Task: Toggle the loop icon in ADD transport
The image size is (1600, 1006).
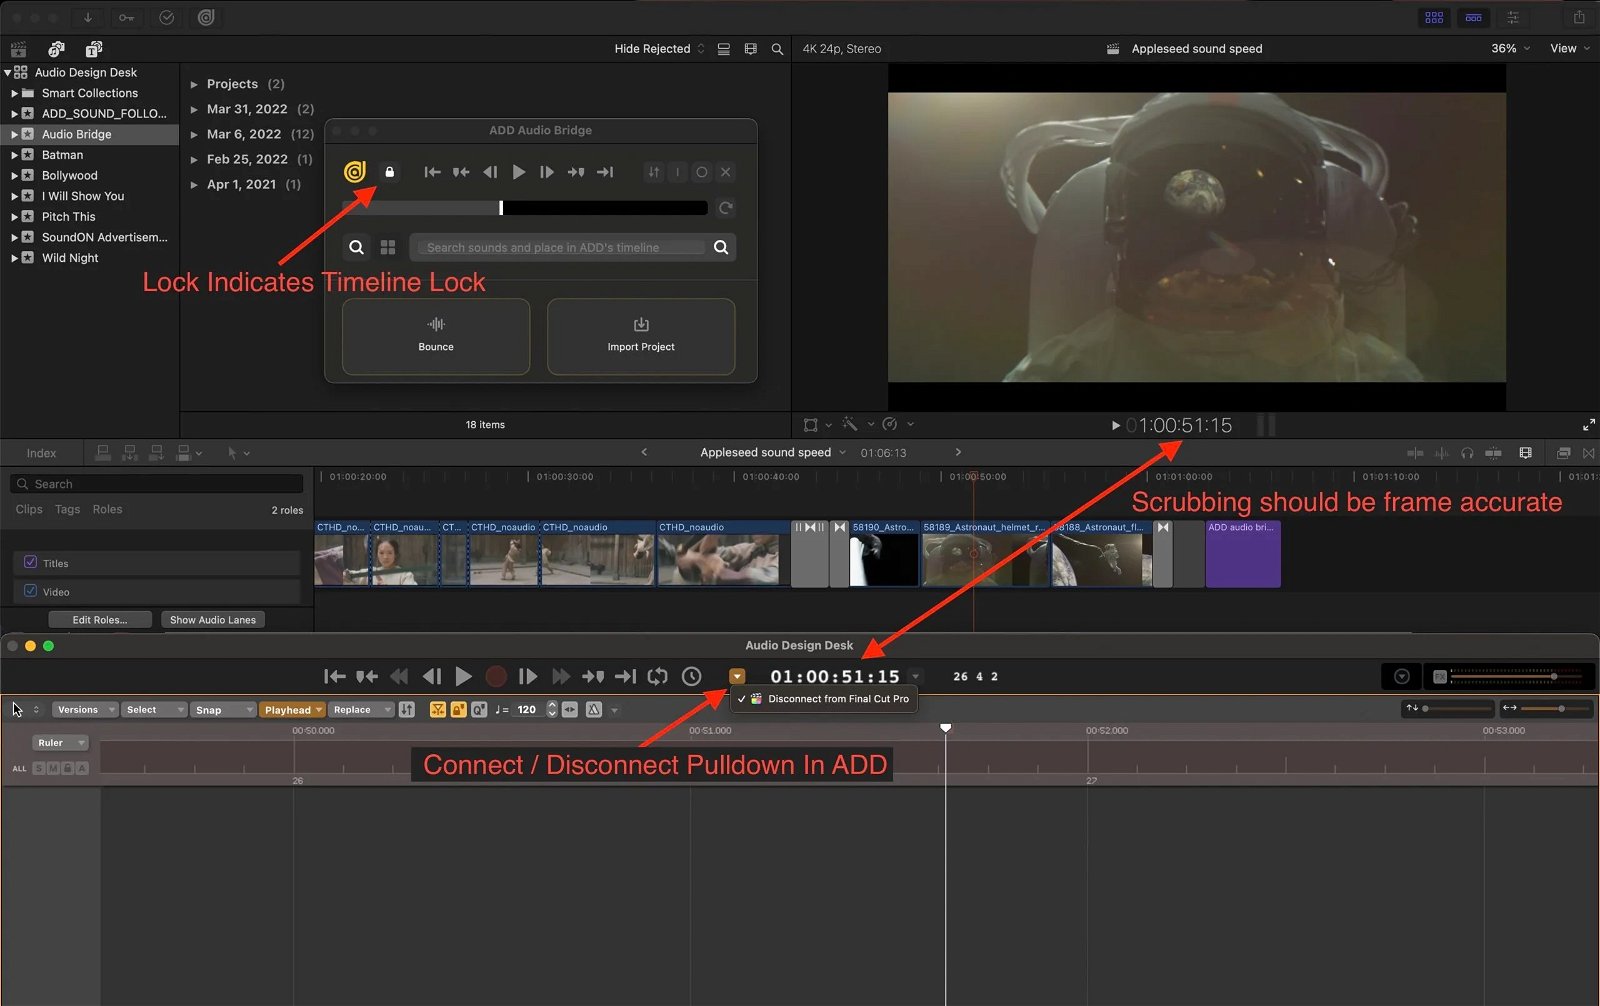Action: 657,677
